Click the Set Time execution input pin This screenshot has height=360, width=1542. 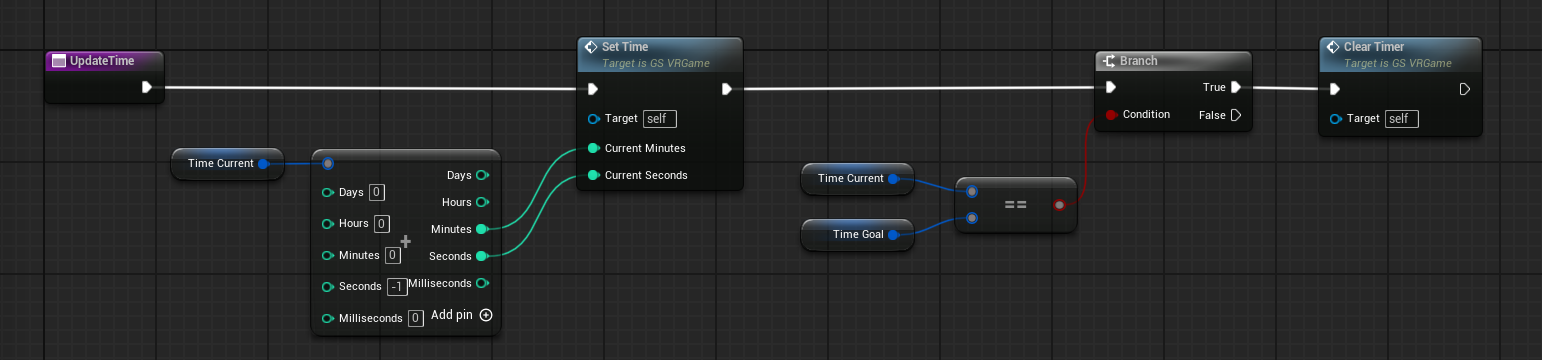pos(594,89)
